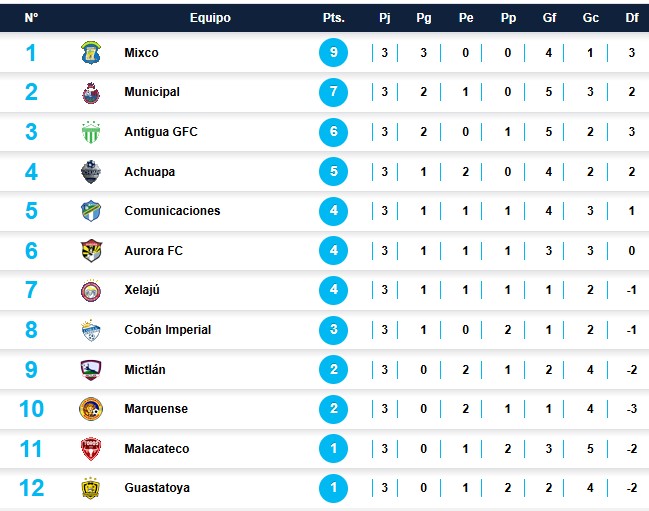The width and height of the screenshot is (649, 511).
Task: Click Municipal's blue 7 points badge
Action: (333, 93)
